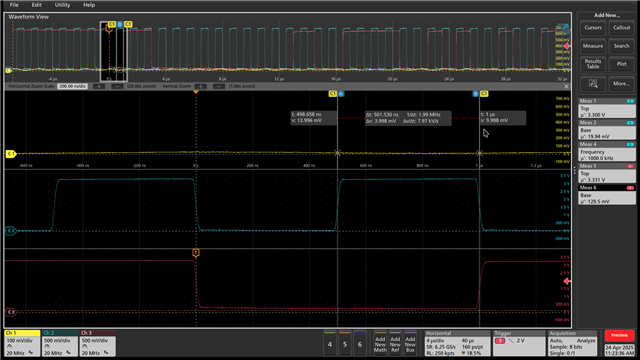Open the Ch 1 settings badge
Viewport: 640px width, 360px height.
22,343
